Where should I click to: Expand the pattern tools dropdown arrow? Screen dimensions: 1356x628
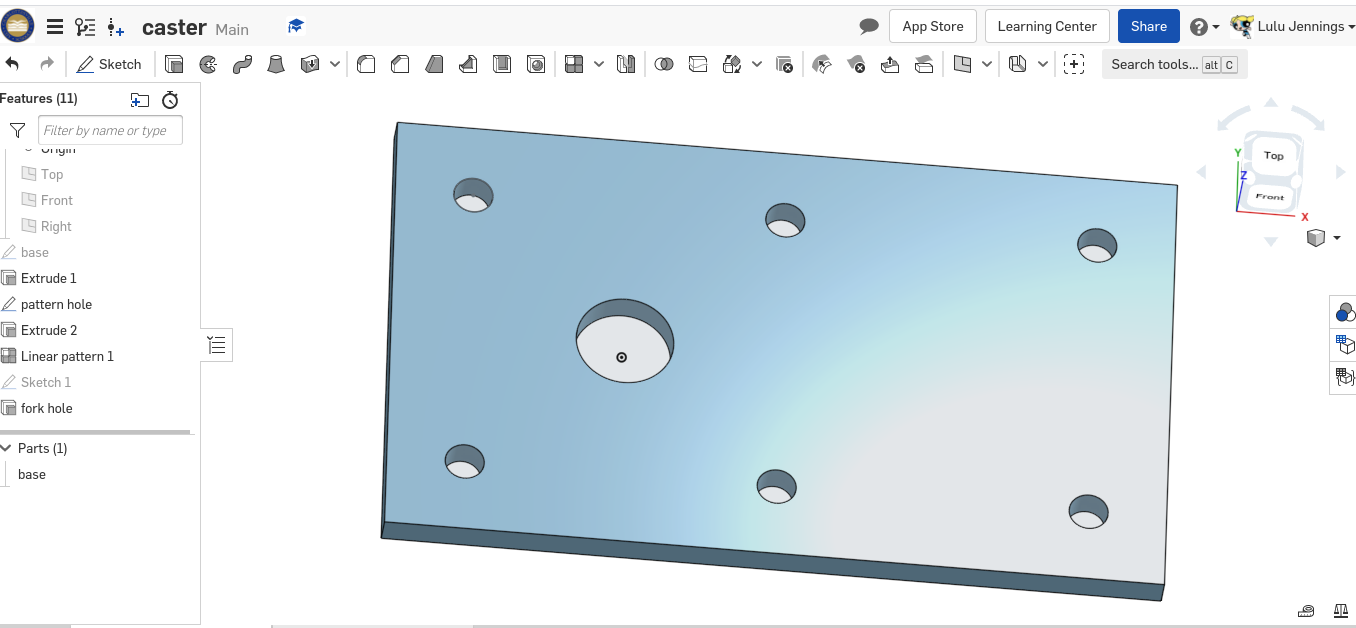[x=599, y=64]
